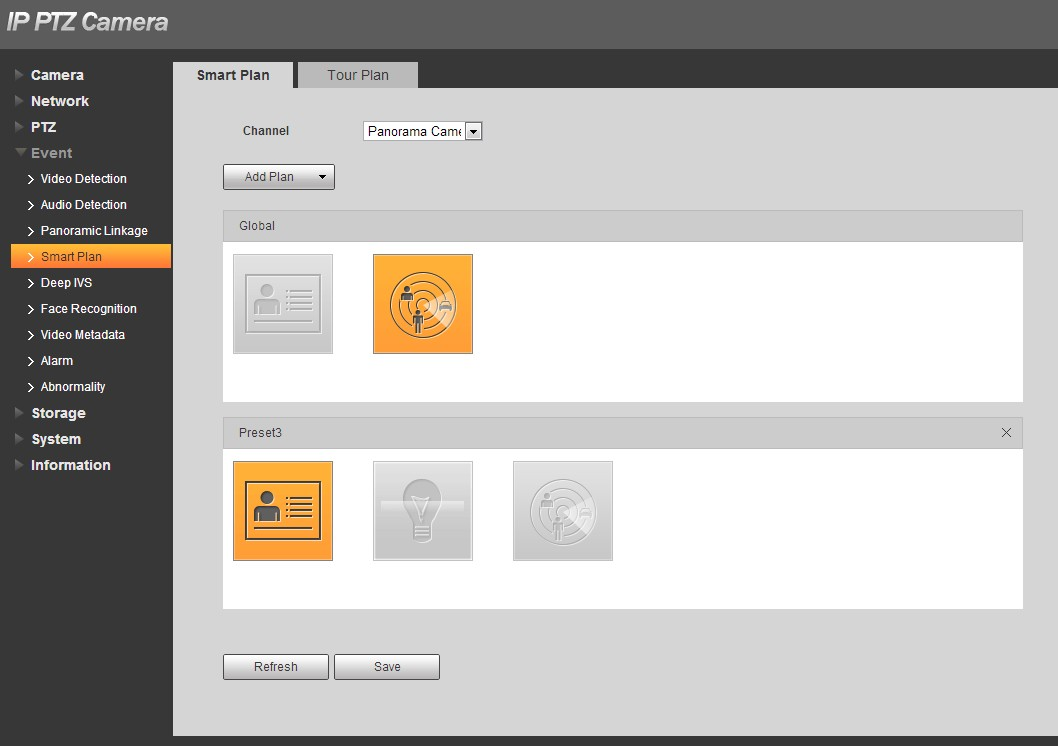Image resolution: width=1058 pixels, height=746 pixels.
Task: Expand the PTZ menu
Action: (x=43, y=127)
